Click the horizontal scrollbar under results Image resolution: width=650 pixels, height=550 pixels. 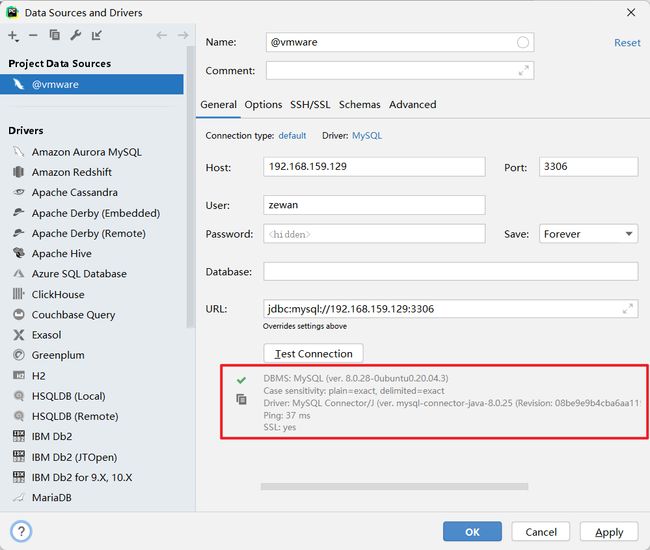394,487
